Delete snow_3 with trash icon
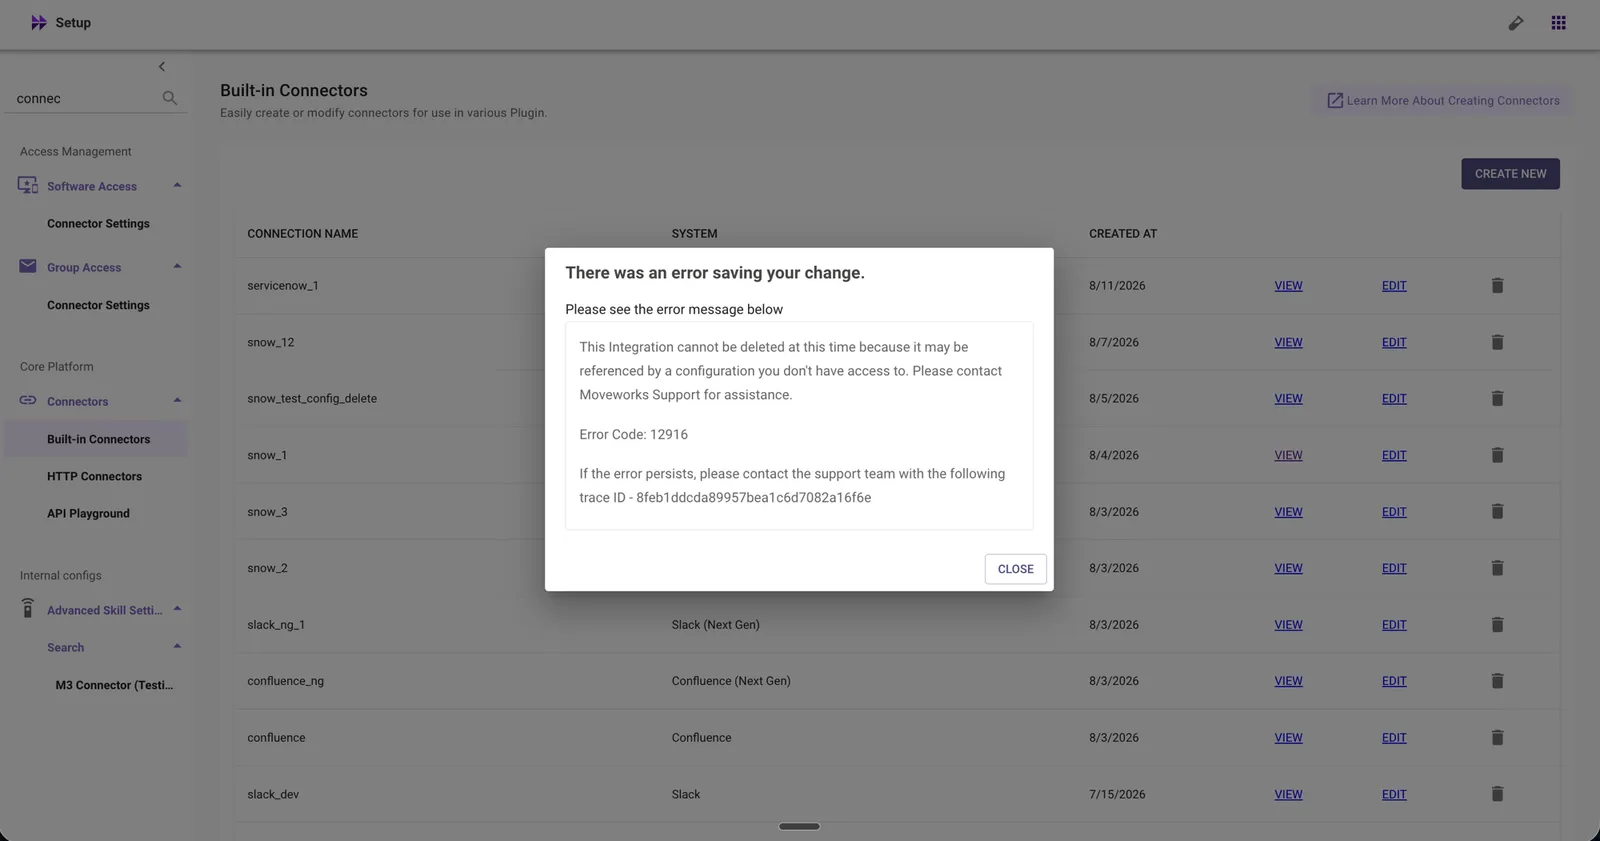The height and width of the screenshot is (841, 1600). pos(1497,511)
